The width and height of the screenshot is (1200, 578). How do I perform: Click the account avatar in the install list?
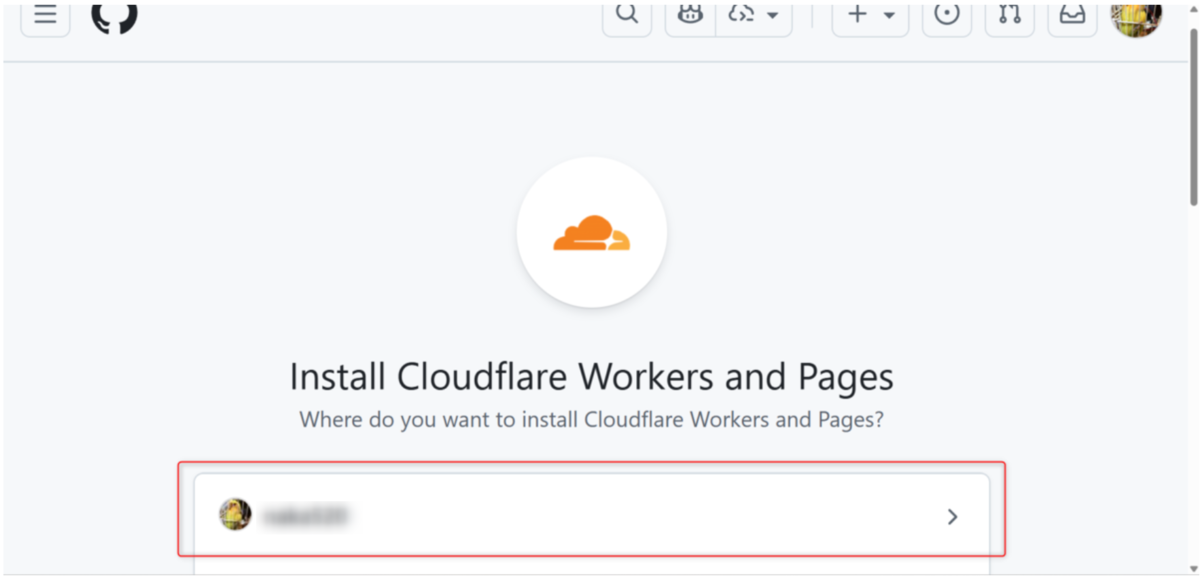coord(235,515)
